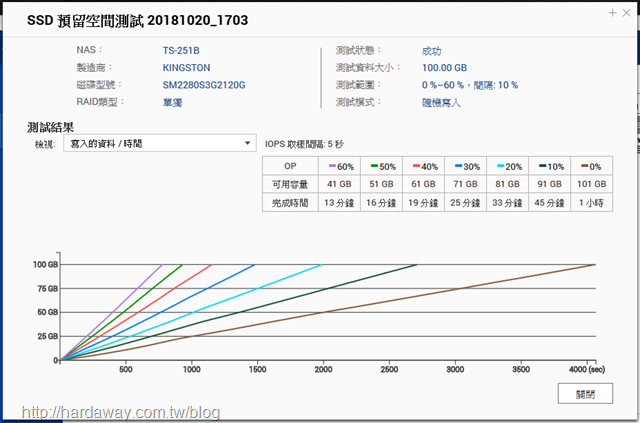Click the 500 x-axis tick label

(x=126, y=370)
